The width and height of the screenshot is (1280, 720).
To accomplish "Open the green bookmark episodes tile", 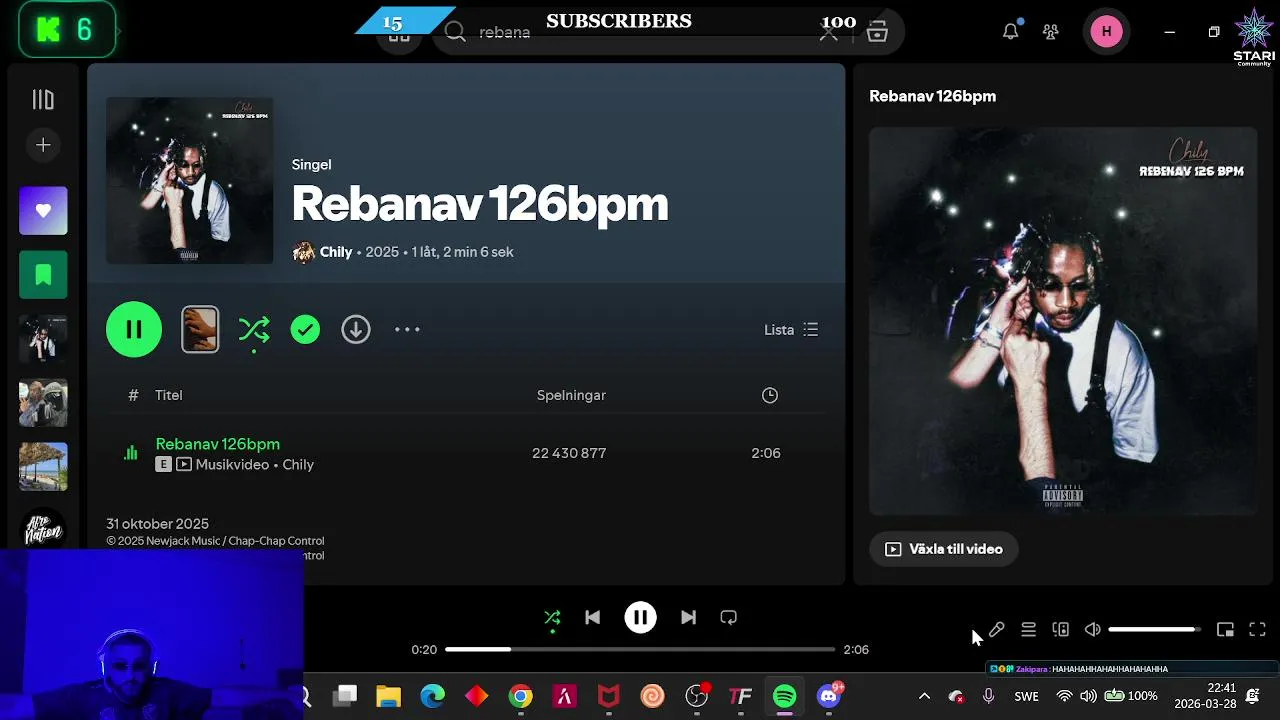I will coord(43,275).
